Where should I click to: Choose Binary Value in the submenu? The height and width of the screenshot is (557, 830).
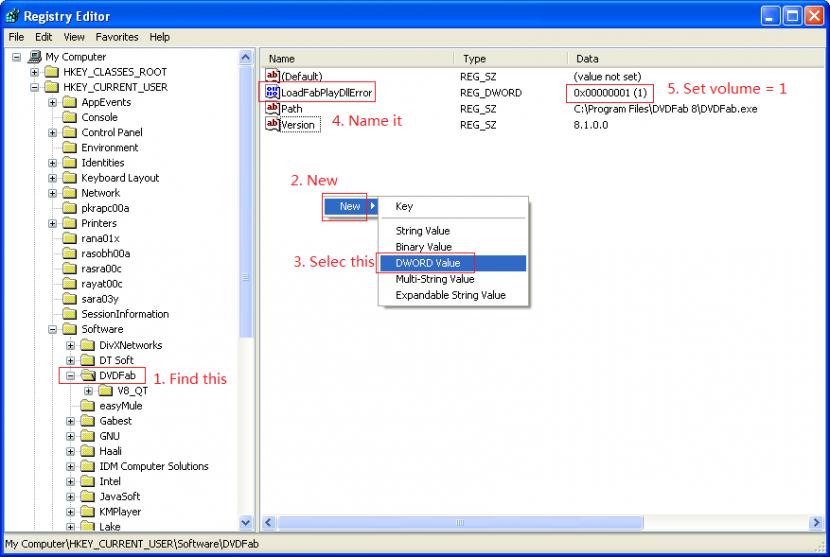(453, 247)
